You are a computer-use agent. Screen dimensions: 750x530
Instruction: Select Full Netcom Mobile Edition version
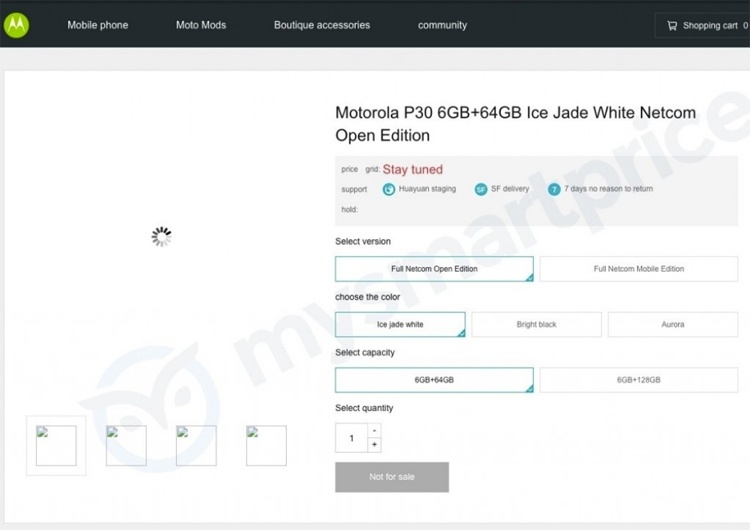[x=639, y=269]
